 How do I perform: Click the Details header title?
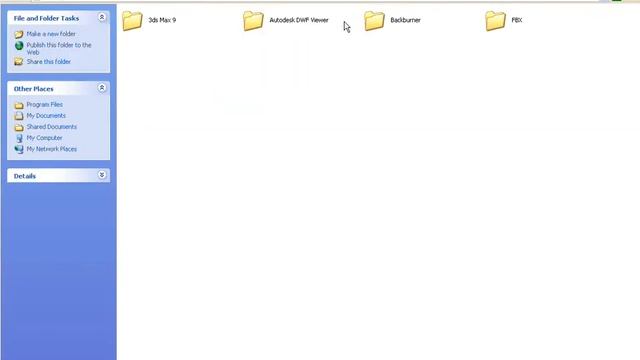pyautogui.click(x=24, y=176)
